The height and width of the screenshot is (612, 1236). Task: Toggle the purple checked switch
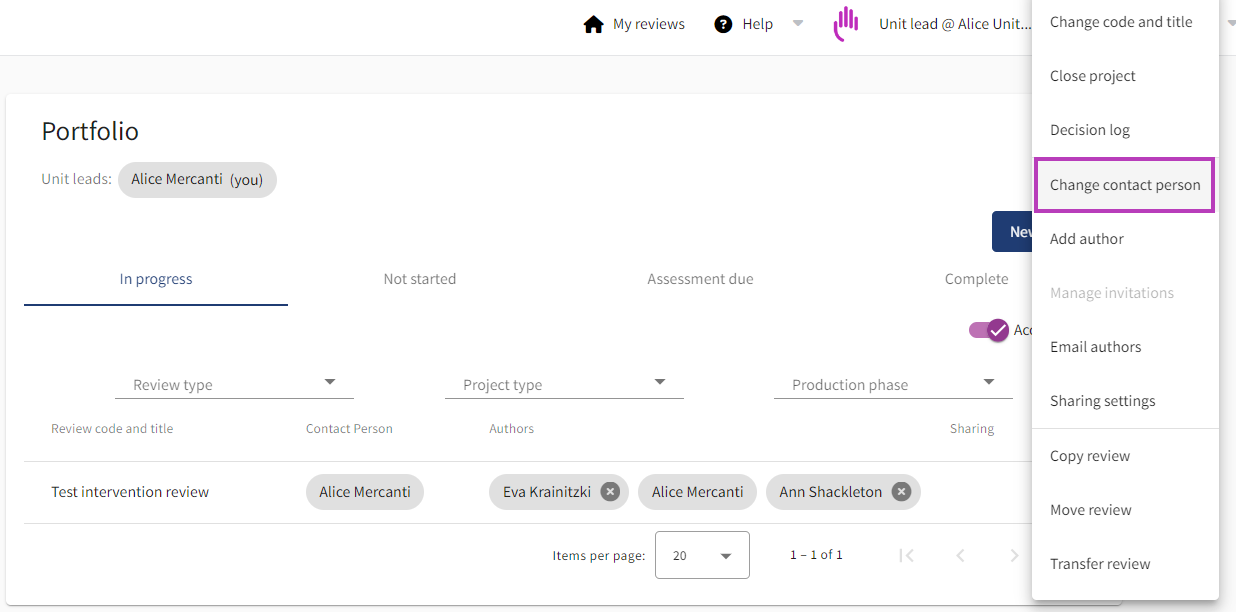(x=987, y=330)
